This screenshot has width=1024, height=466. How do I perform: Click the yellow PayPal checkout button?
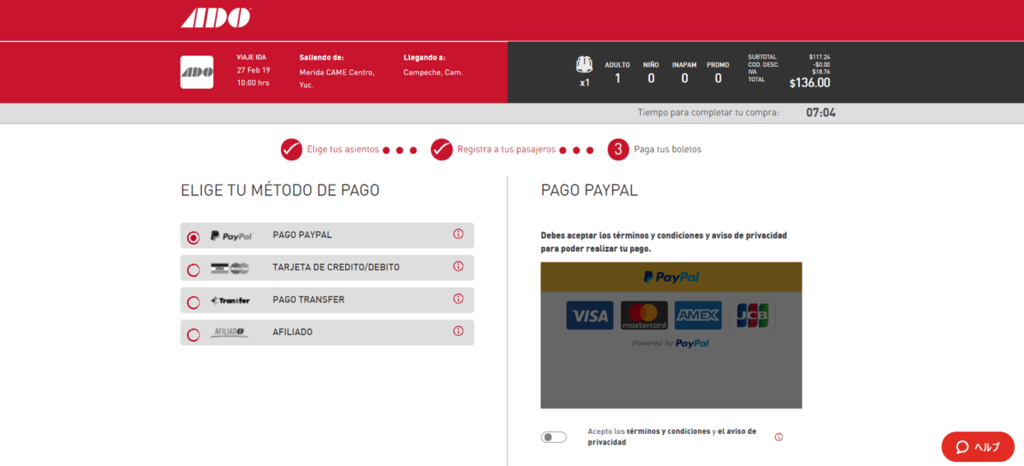point(671,277)
